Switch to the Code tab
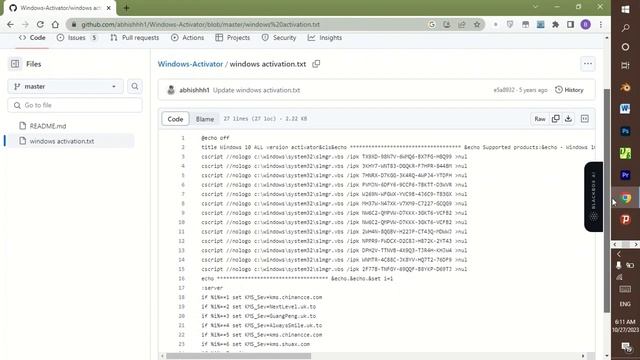 [32, 38]
